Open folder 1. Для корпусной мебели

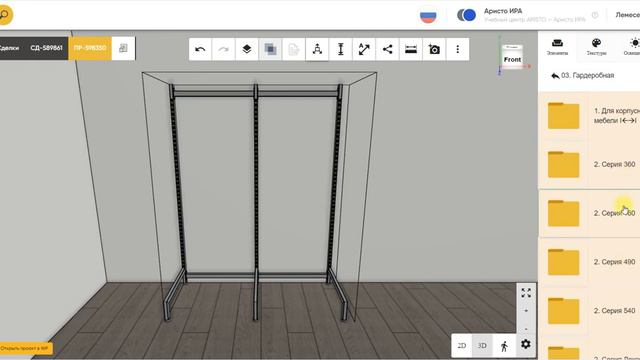589,116
